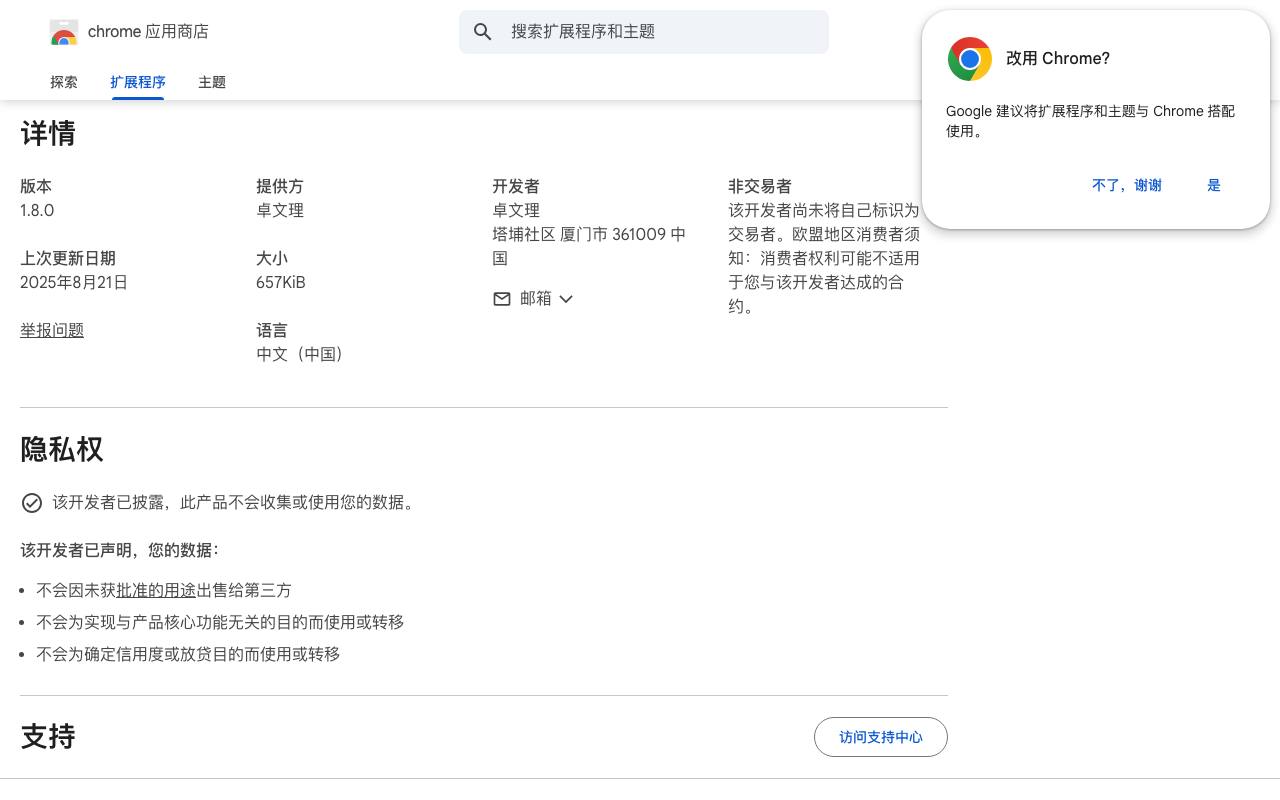Click the update date 2025年8月21日

(74, 283)
